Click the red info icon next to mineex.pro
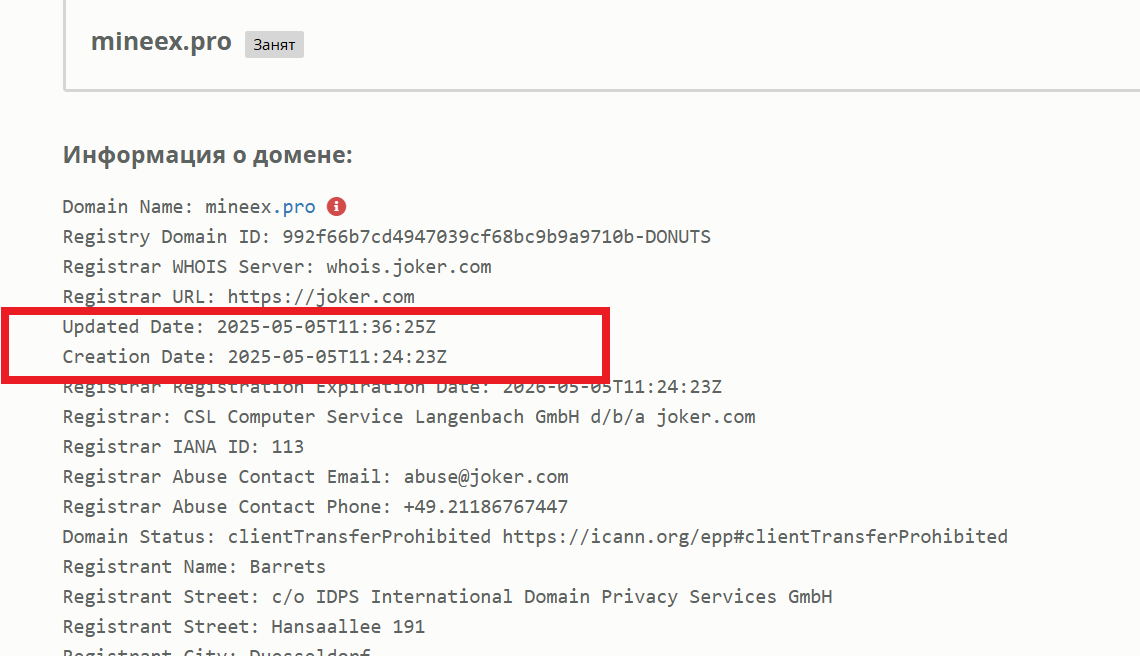 pyautogui.click(x=336, y=207)
